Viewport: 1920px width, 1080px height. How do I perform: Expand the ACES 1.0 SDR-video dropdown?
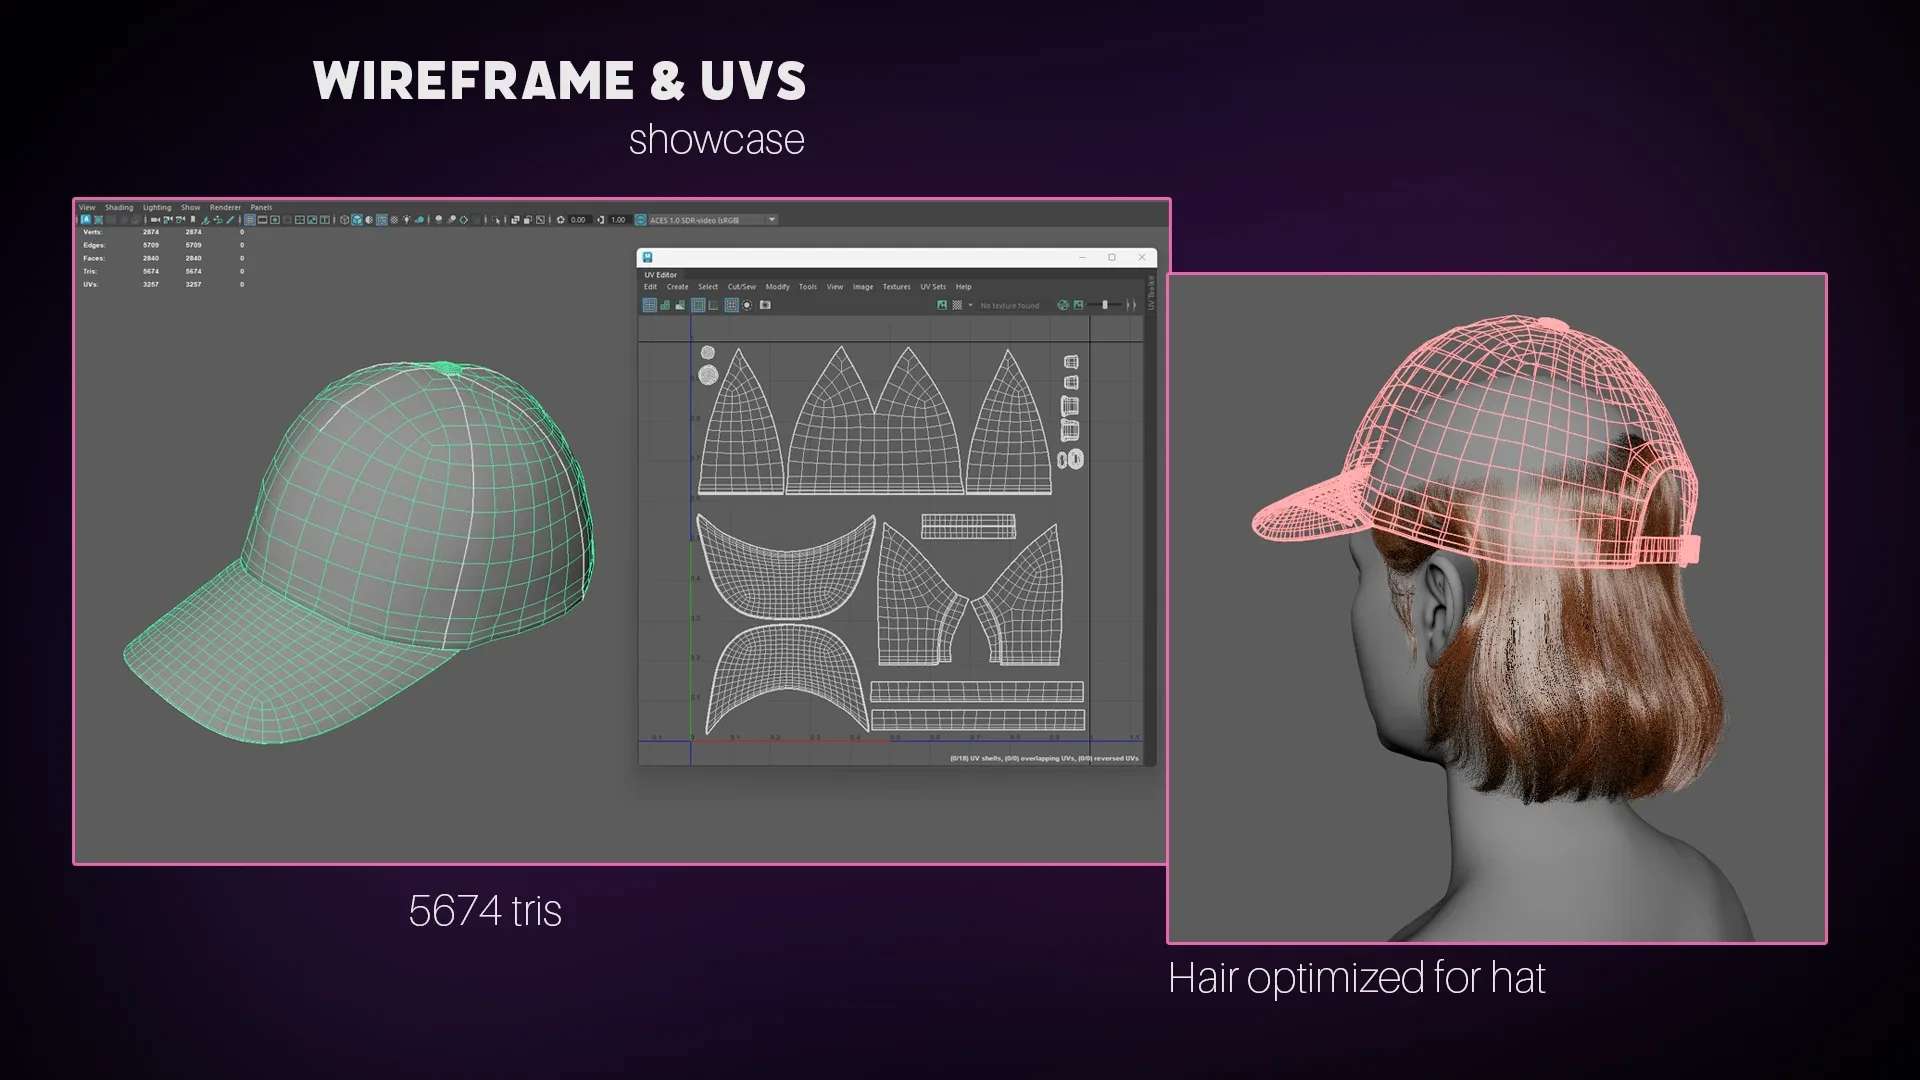coord(772,220)
